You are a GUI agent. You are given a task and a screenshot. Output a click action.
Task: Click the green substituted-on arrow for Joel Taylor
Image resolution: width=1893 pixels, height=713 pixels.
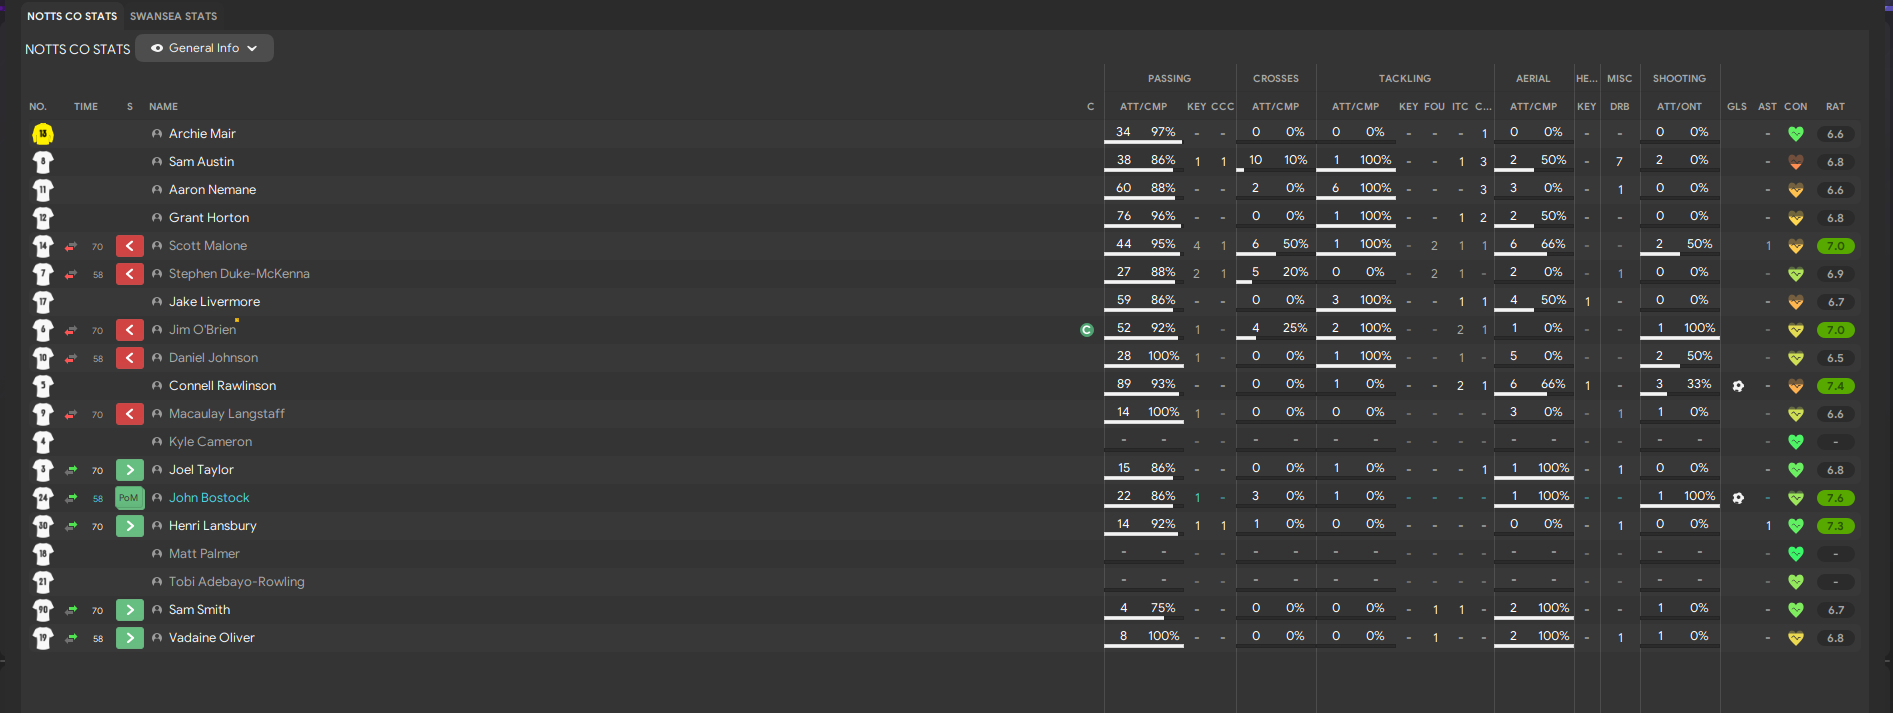130,469
